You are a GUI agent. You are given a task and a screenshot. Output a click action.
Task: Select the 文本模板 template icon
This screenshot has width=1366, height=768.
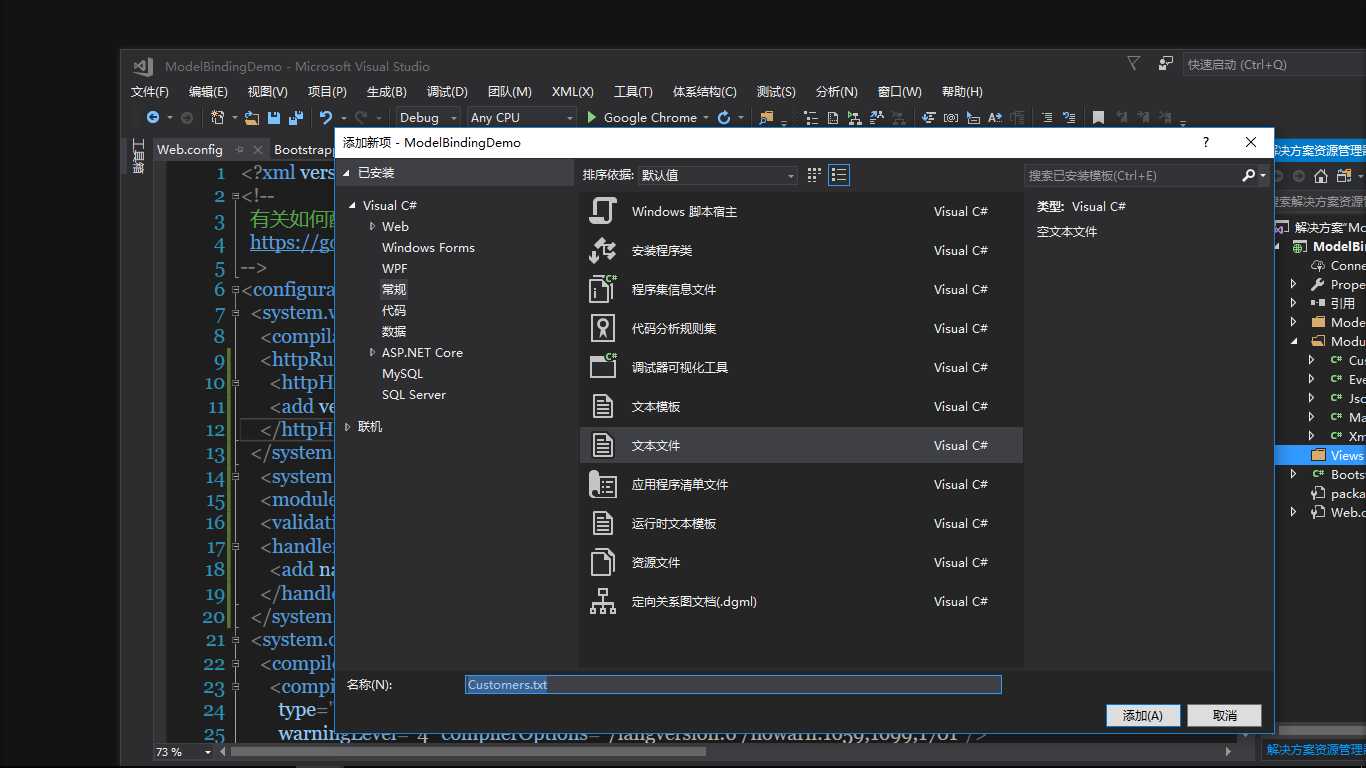coord(603,406)
